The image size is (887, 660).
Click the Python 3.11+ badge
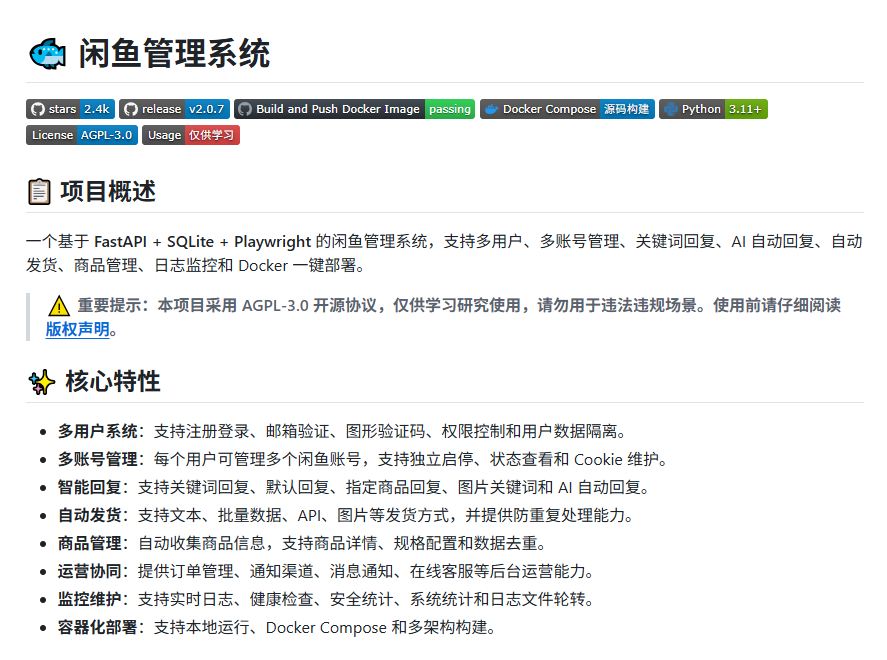click(x=713, y=109)
